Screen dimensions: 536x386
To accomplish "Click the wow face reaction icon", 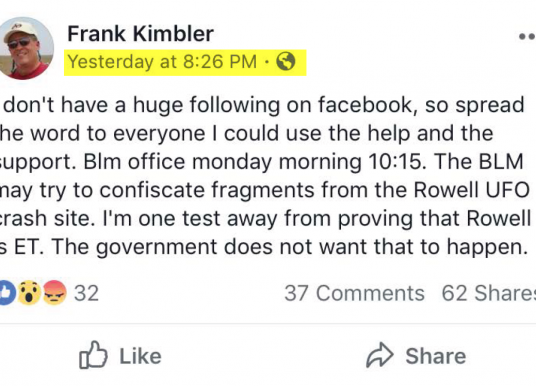I will click(x=29, y=293).
